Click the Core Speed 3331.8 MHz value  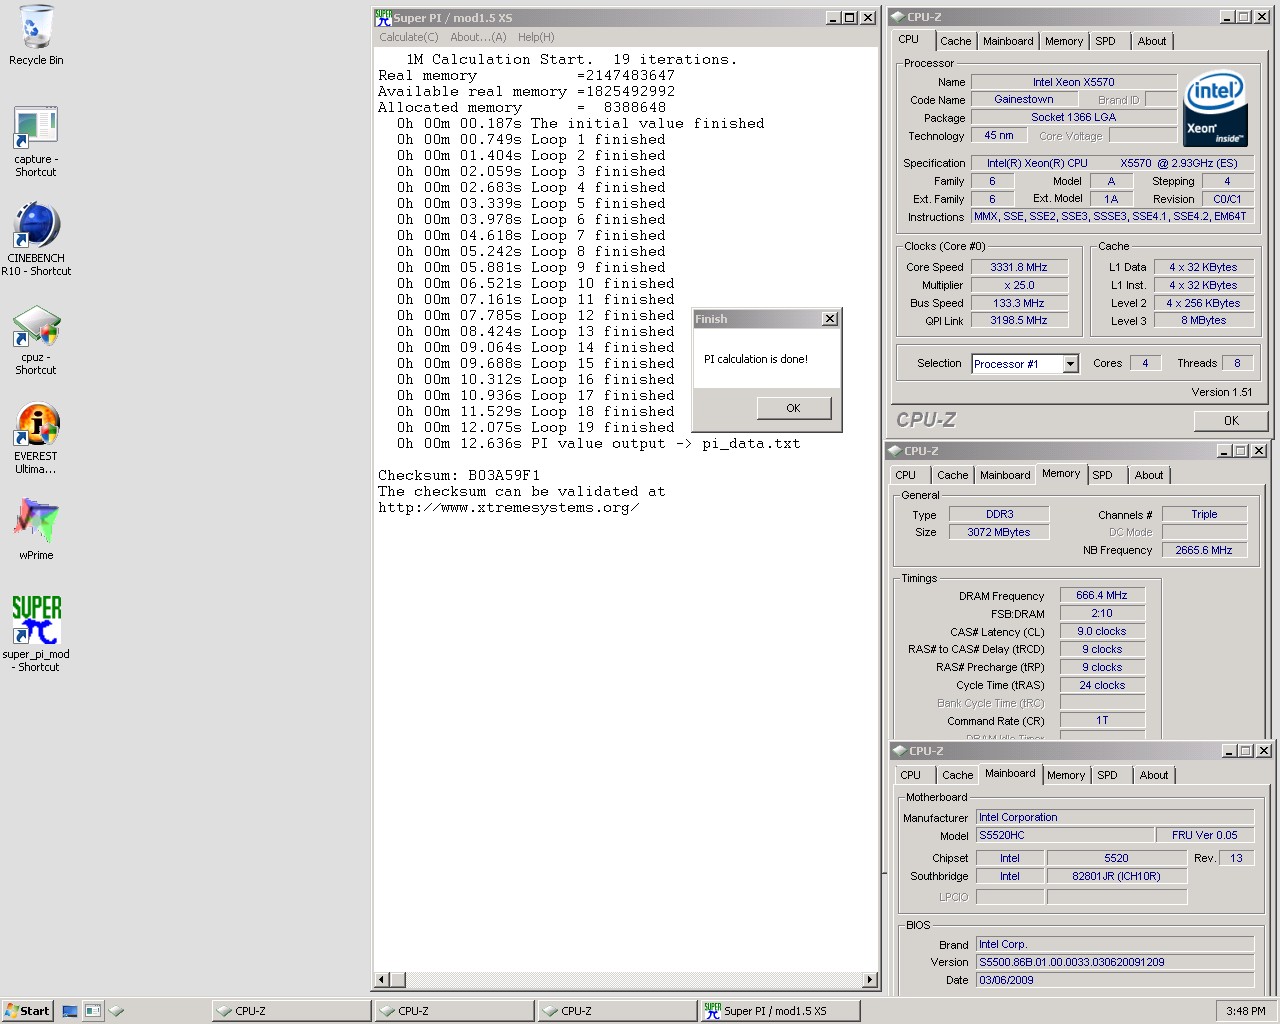tap(1019, 267)
